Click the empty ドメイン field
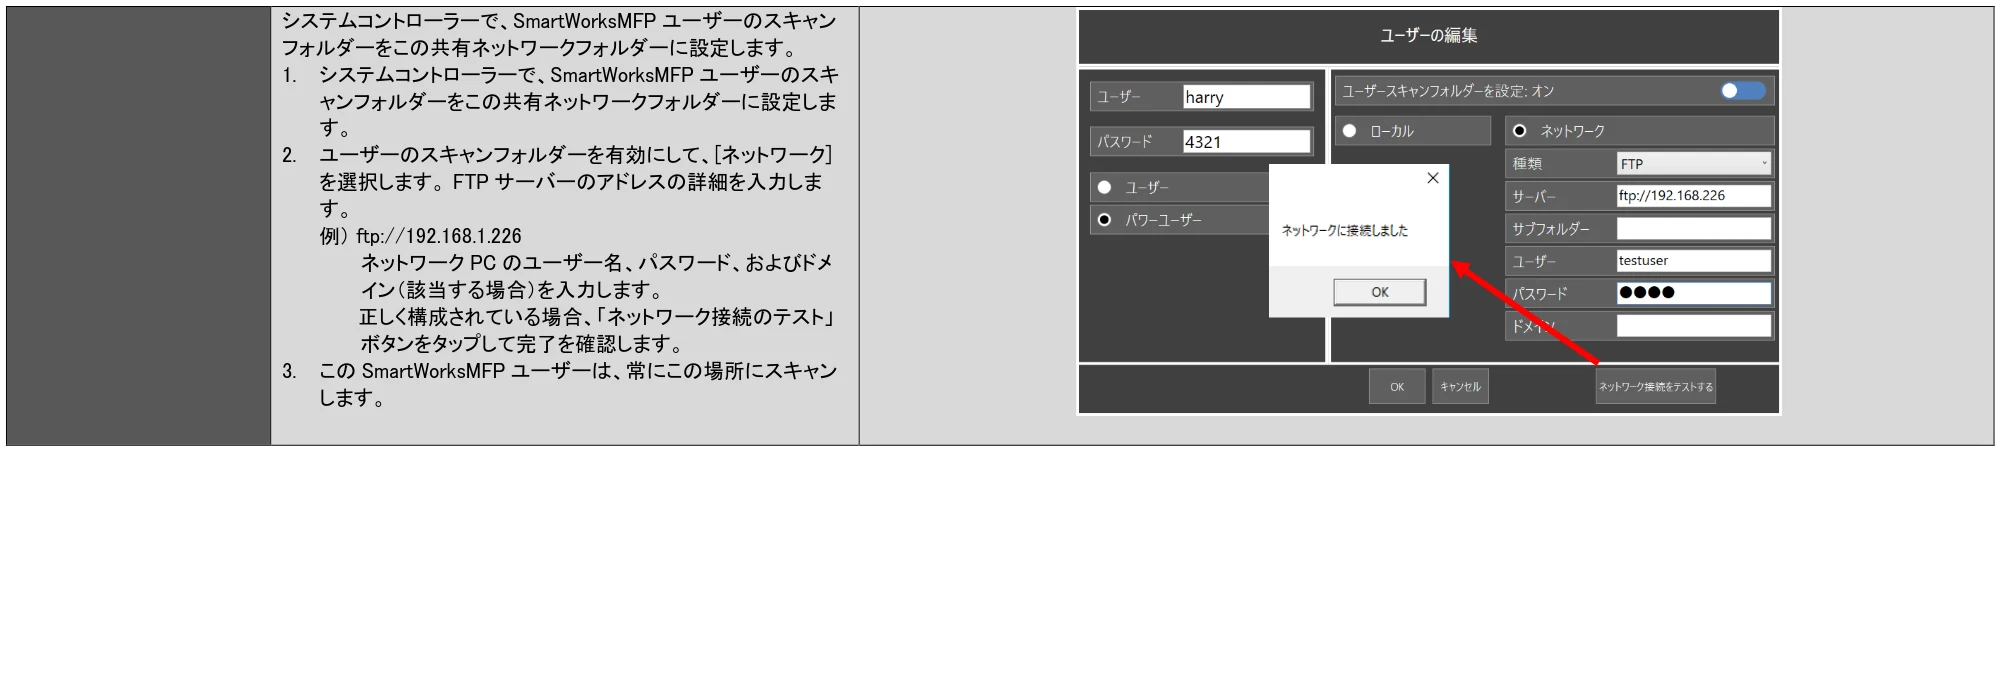The image size is (2000, 677). tap(1693, 326)
